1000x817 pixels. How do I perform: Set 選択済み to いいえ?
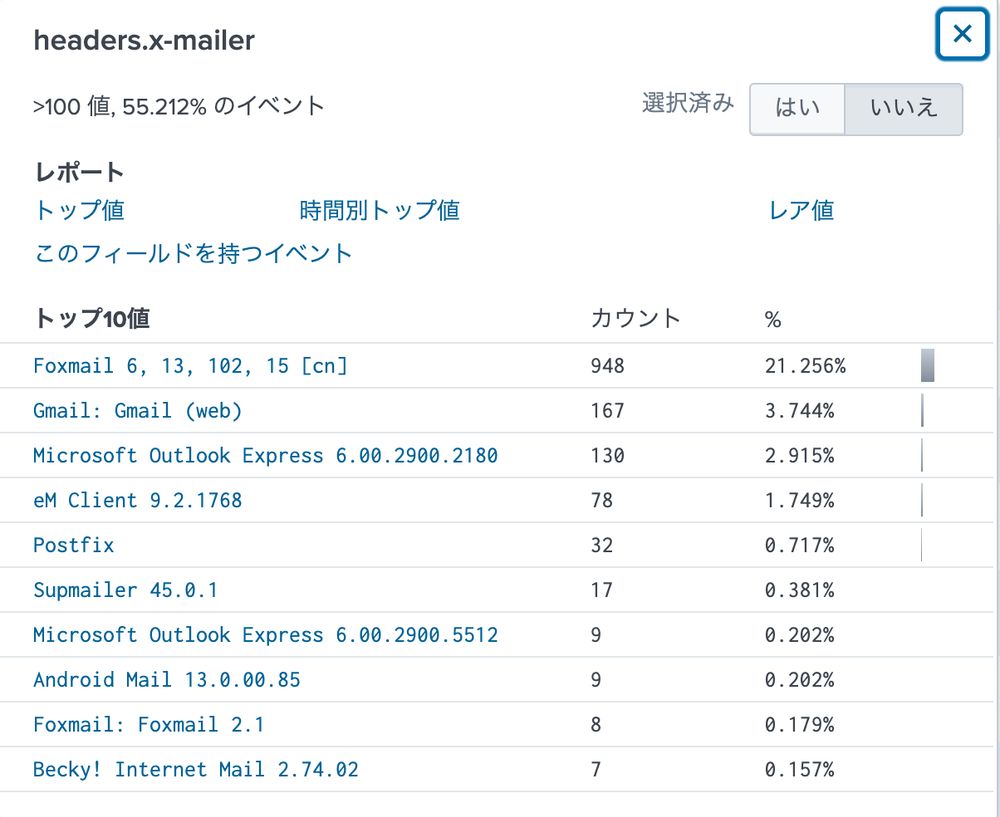tap(904, 108)
